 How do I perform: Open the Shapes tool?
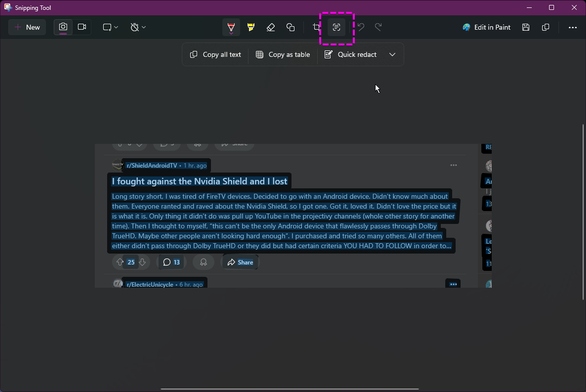(290, 27)
